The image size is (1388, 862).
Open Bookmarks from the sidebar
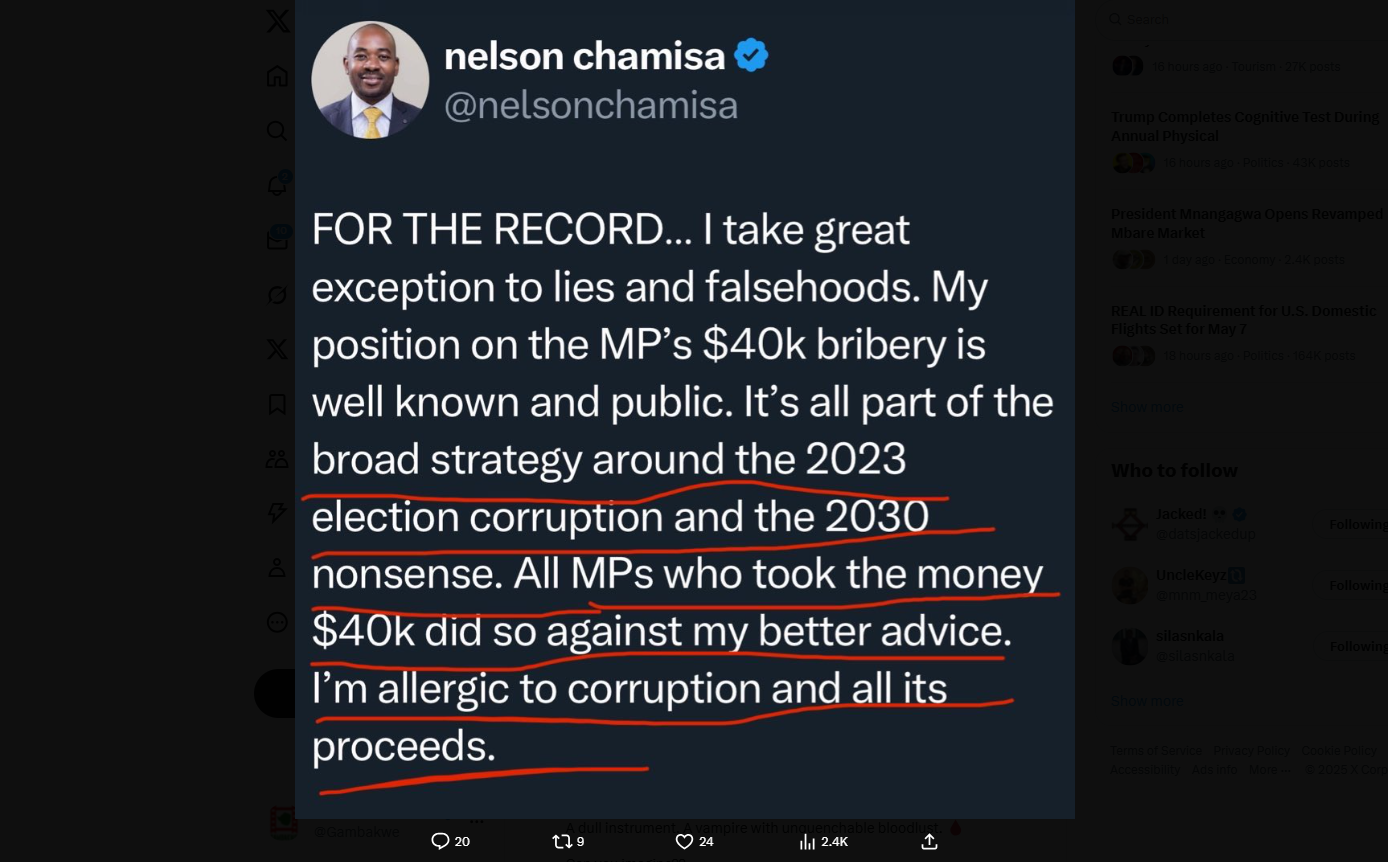277,404
